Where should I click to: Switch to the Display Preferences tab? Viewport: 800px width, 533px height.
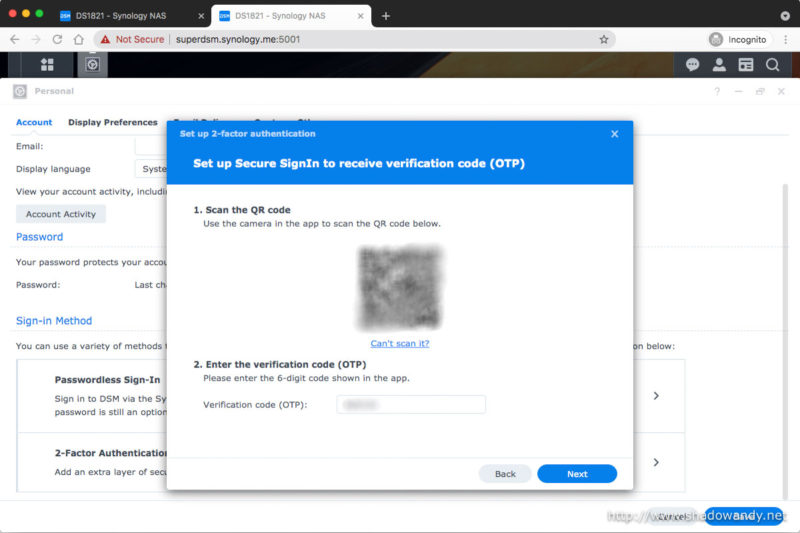click(112, 122)
